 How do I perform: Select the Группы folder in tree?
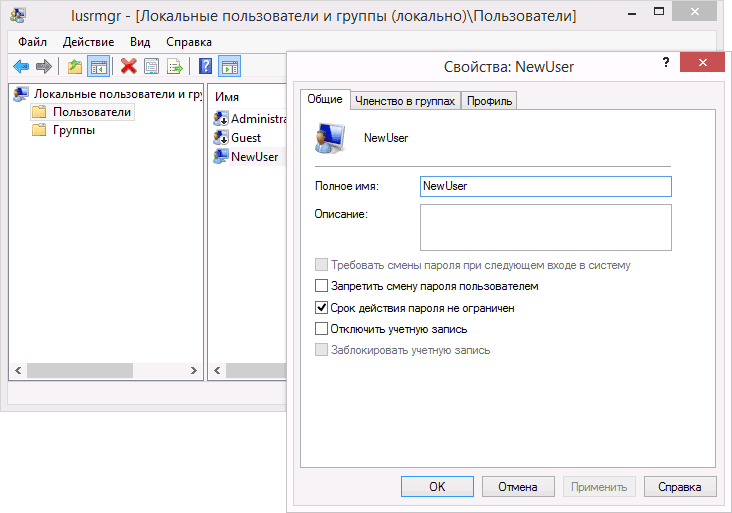(x=74, y=130)
